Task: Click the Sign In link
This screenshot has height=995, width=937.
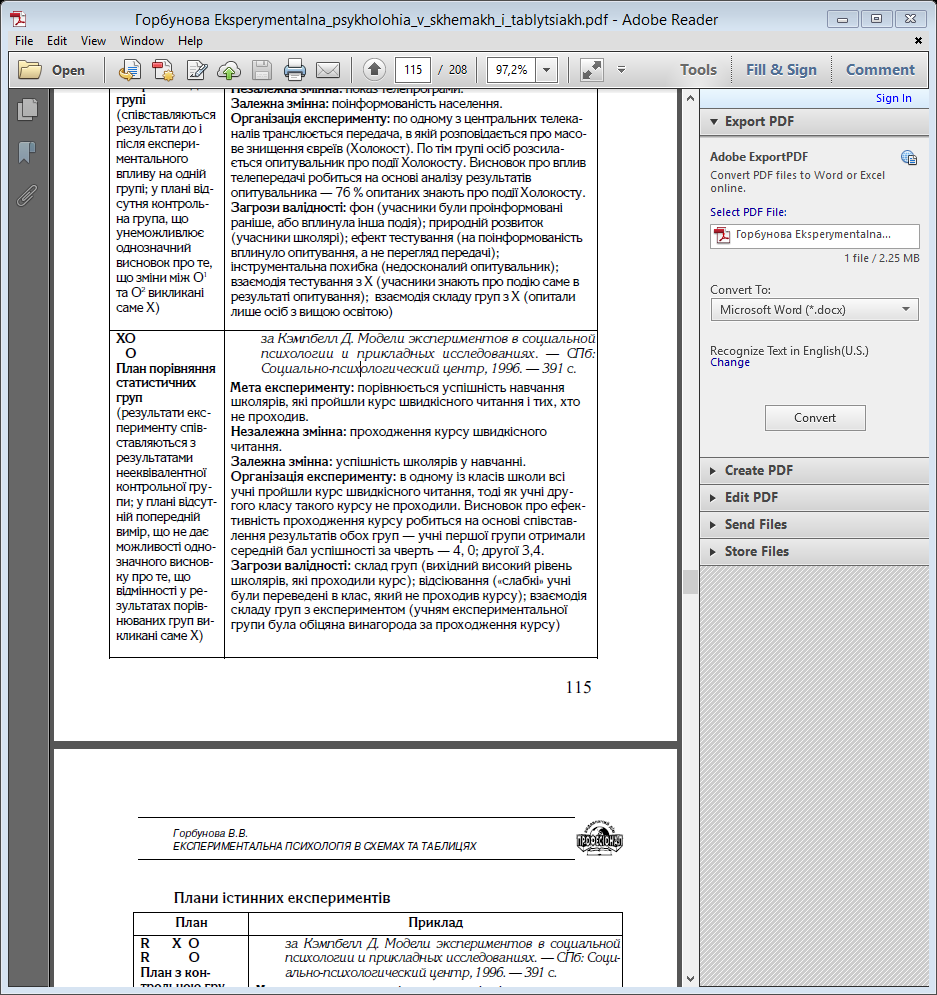Action: coord(893,98)
